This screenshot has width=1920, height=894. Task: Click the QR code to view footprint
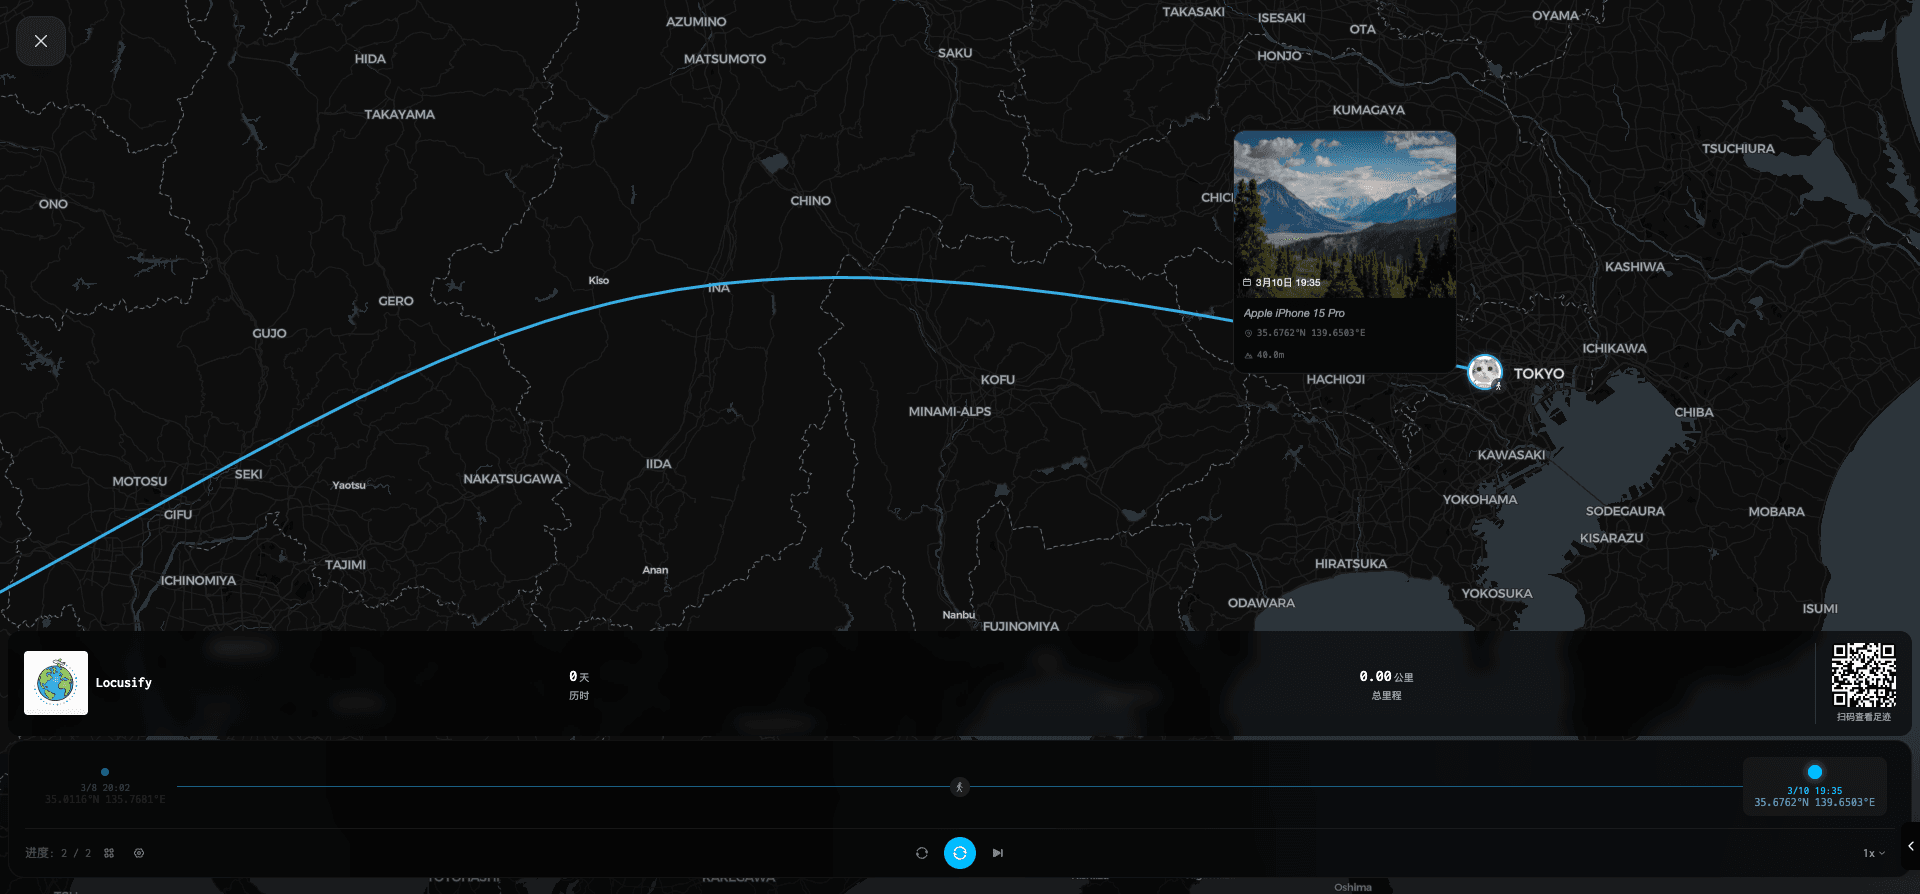point(1863,676)
